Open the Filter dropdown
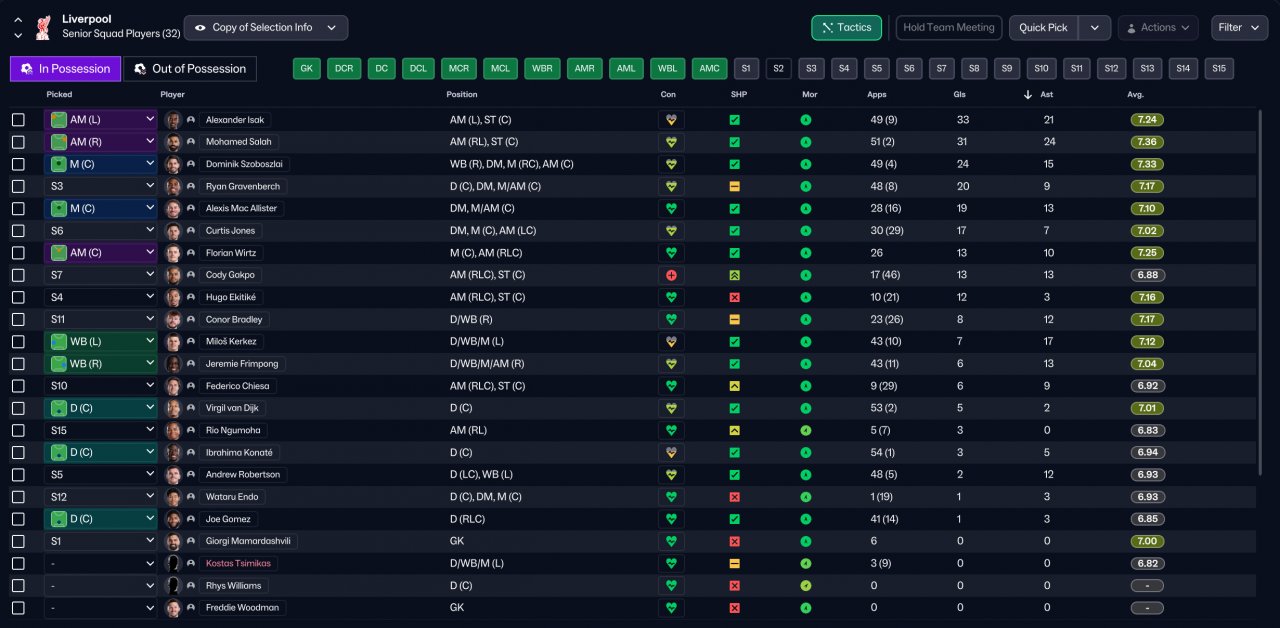Screen dimensions: 1280x628 coord(1240,28)
